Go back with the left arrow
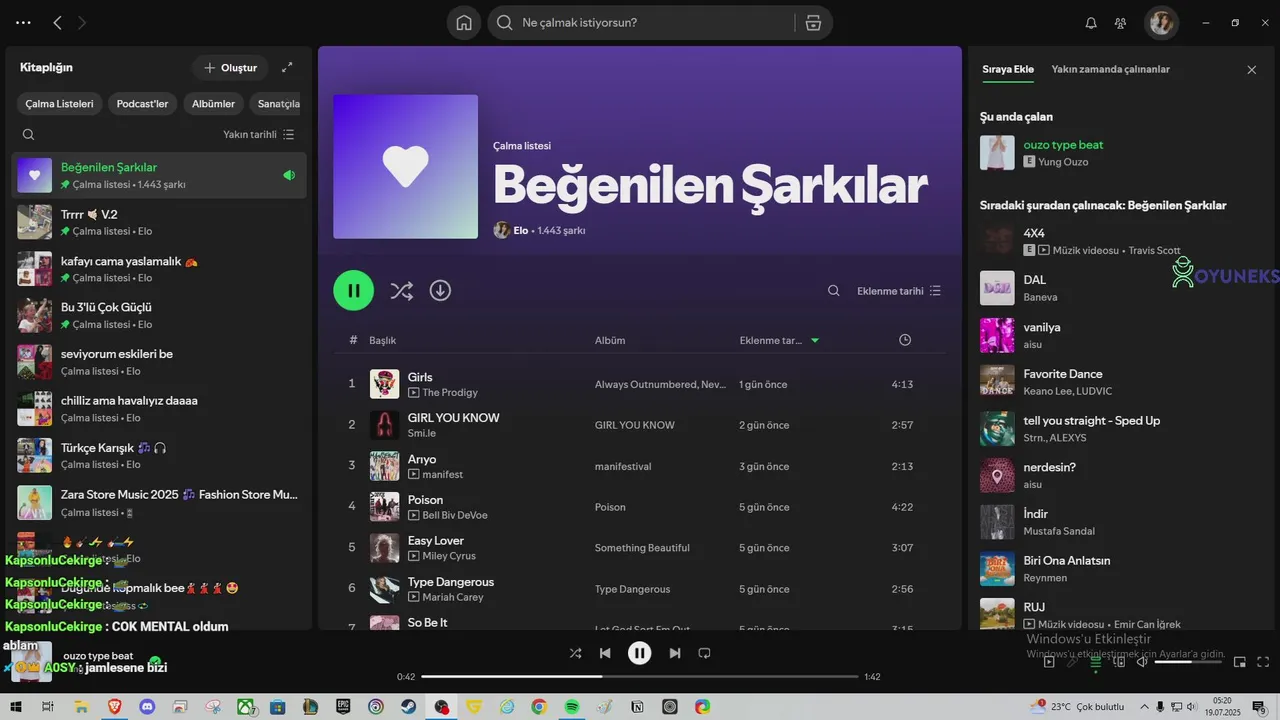Viewport: 1280px width, 720px height. point(57,22)
